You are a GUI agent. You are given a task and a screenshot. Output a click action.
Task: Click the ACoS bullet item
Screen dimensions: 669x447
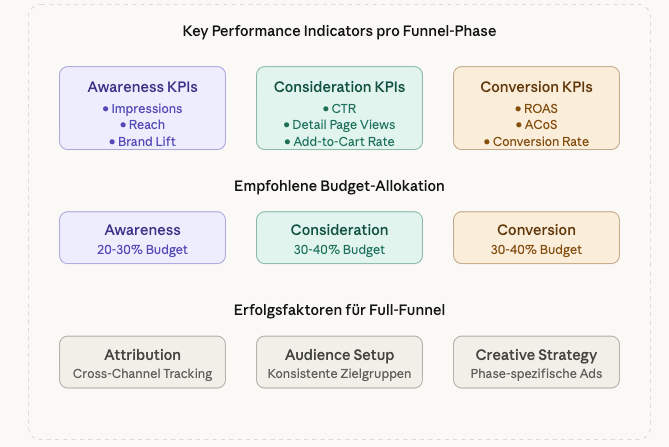[536, 125]
